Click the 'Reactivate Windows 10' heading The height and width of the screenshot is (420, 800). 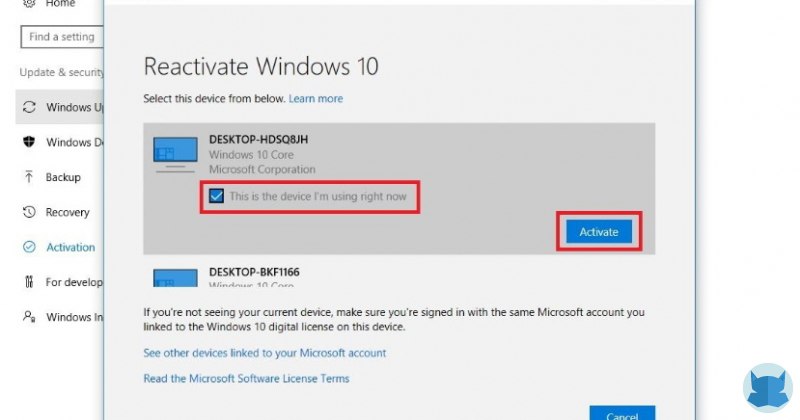tap(261, 66)
